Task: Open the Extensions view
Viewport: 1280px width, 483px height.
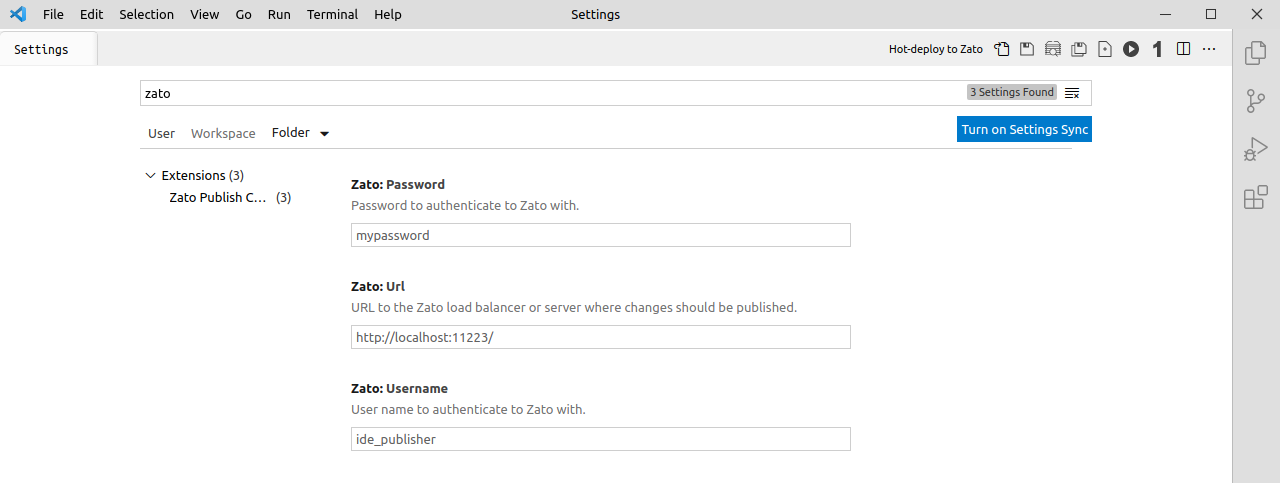Action: coord(1255,197)
